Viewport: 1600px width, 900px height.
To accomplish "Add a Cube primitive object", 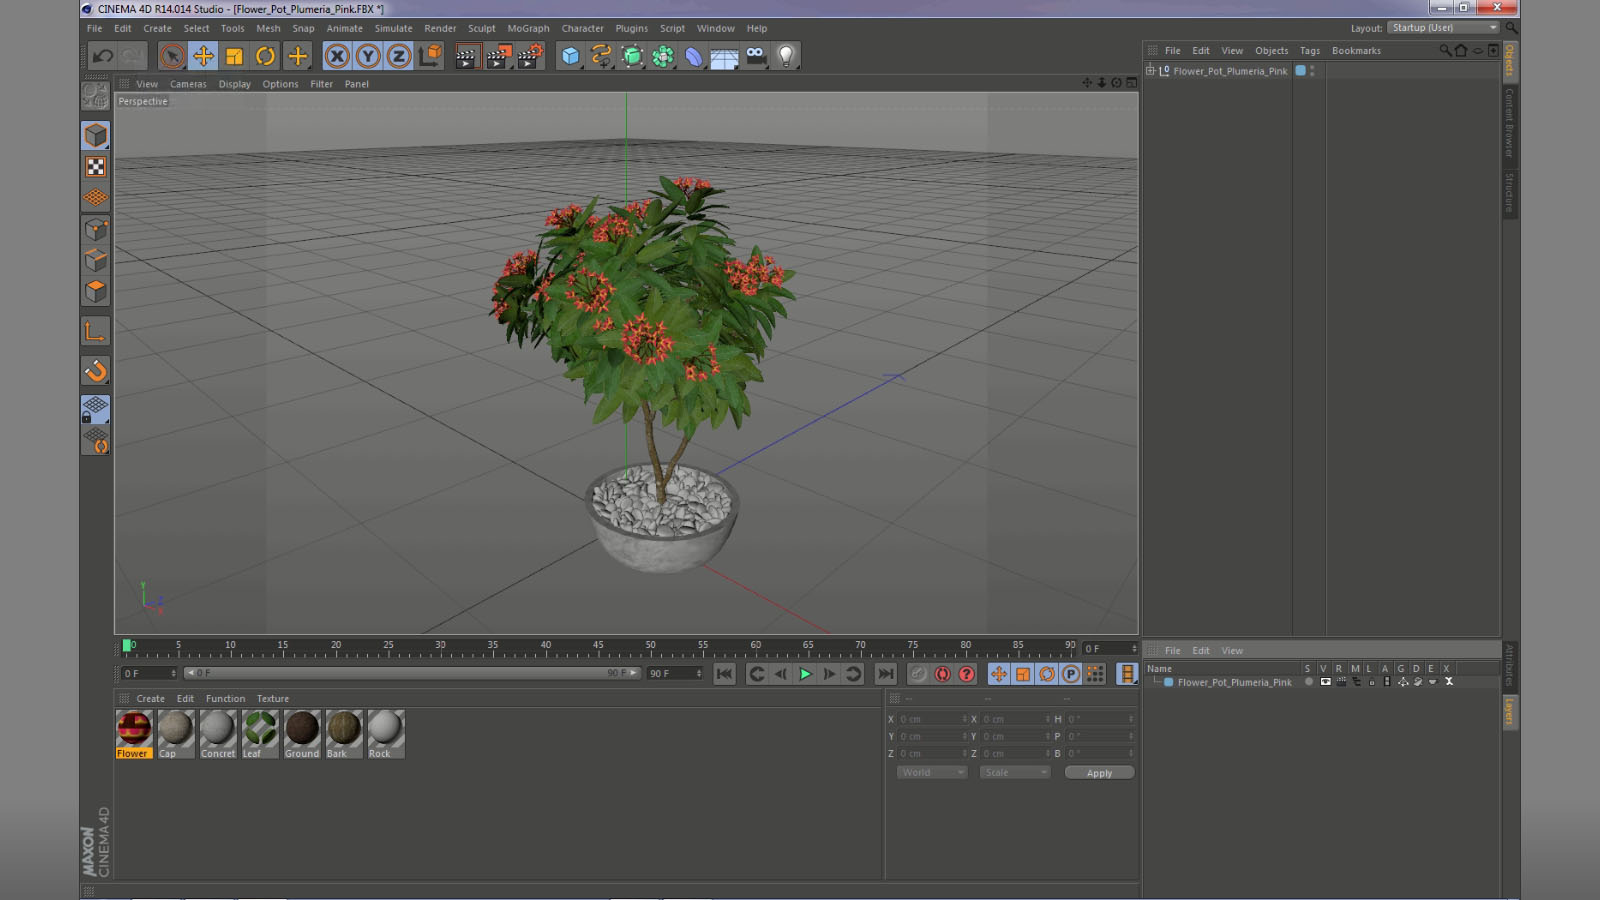I will pos(570,56).
